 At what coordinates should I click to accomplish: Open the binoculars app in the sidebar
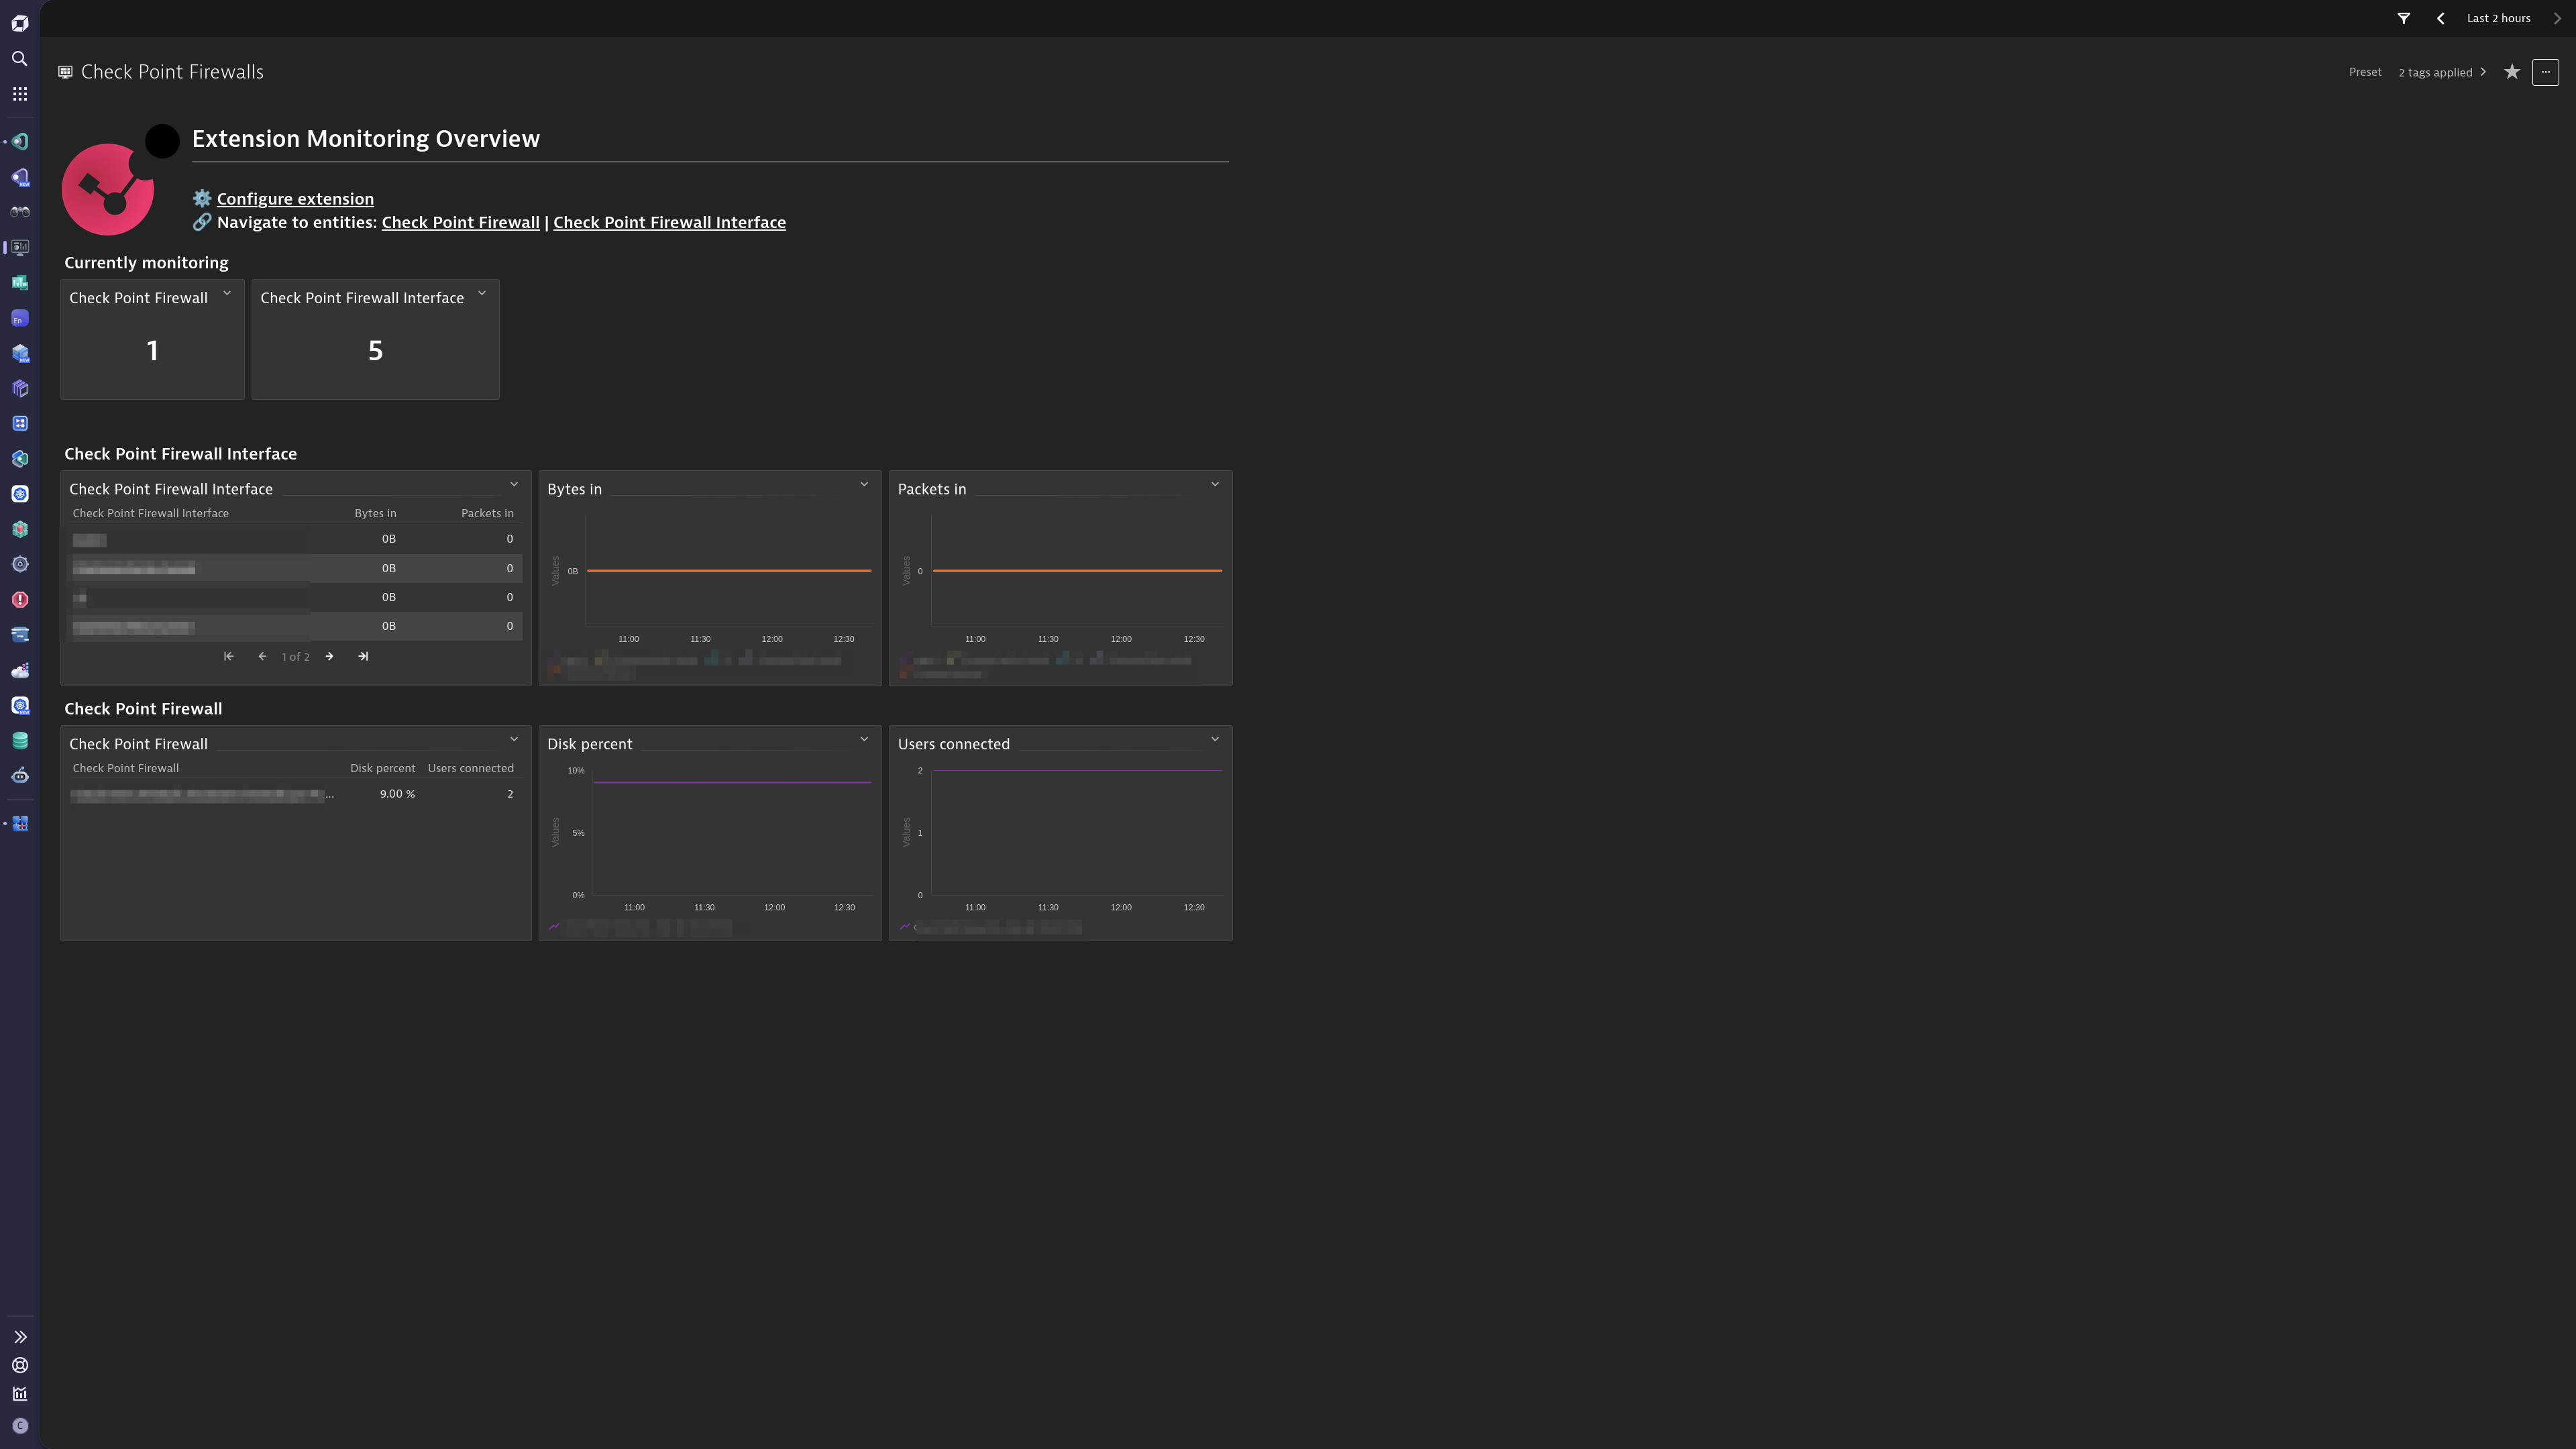20,212
